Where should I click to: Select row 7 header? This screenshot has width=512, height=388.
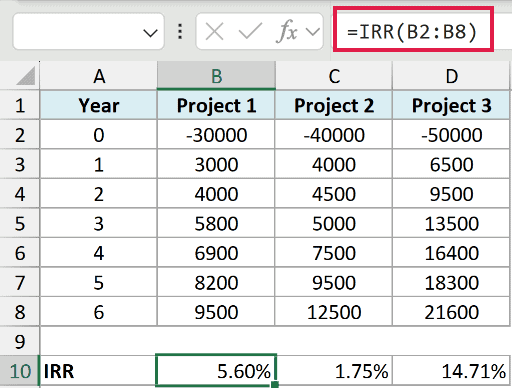(x=20, y=282)
